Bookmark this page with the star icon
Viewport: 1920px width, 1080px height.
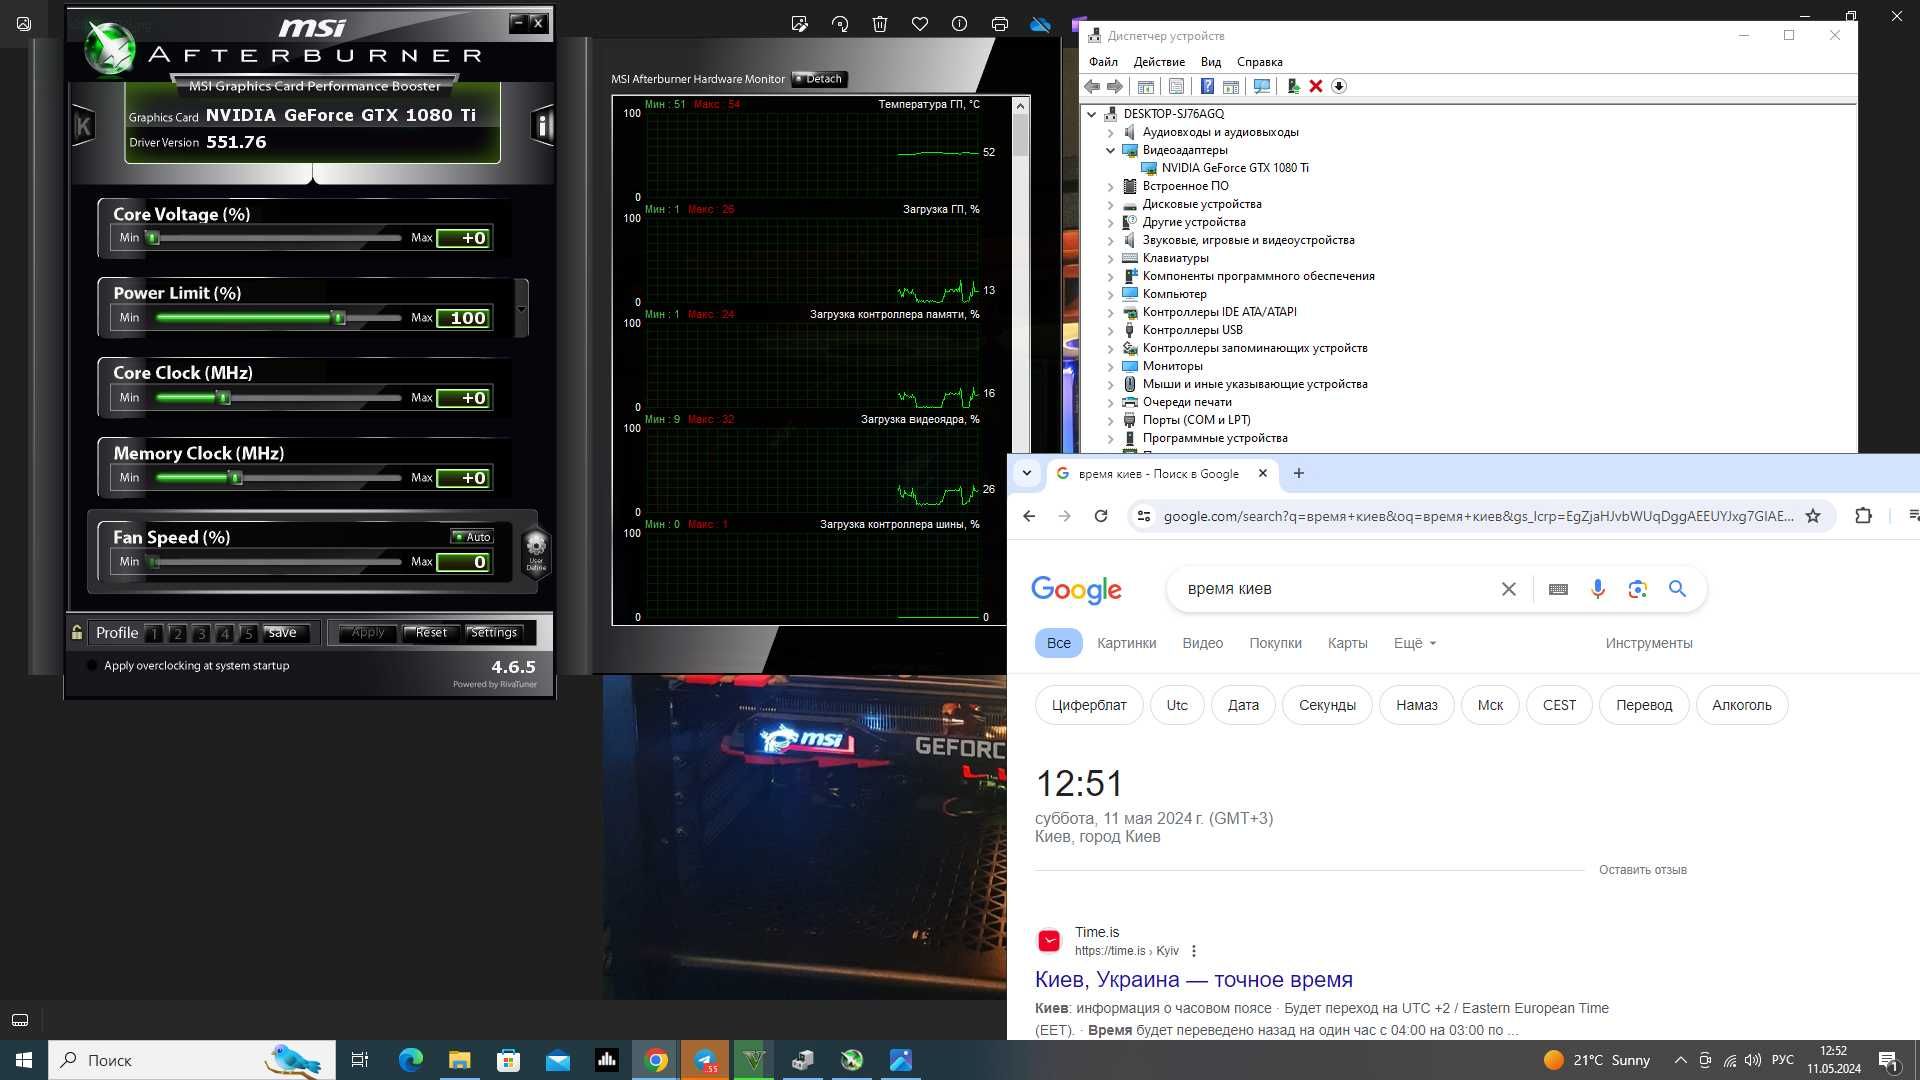1813,516
